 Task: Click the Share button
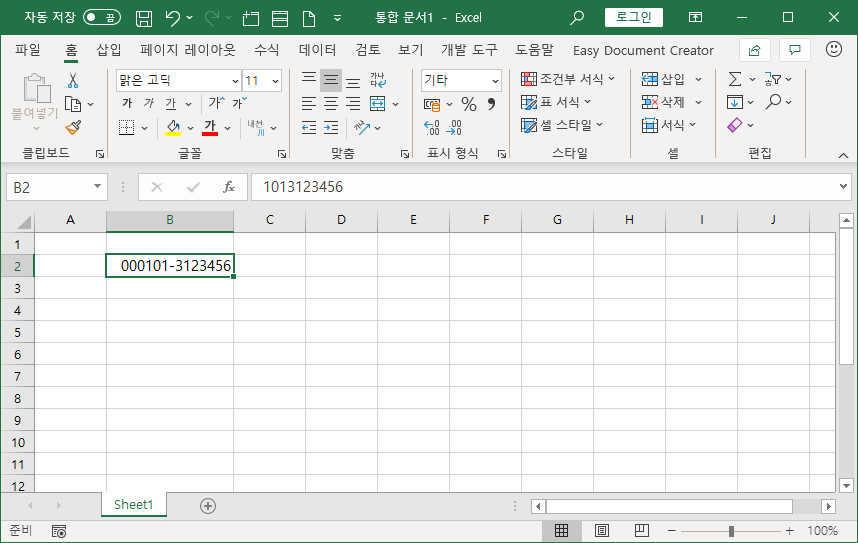755,50
